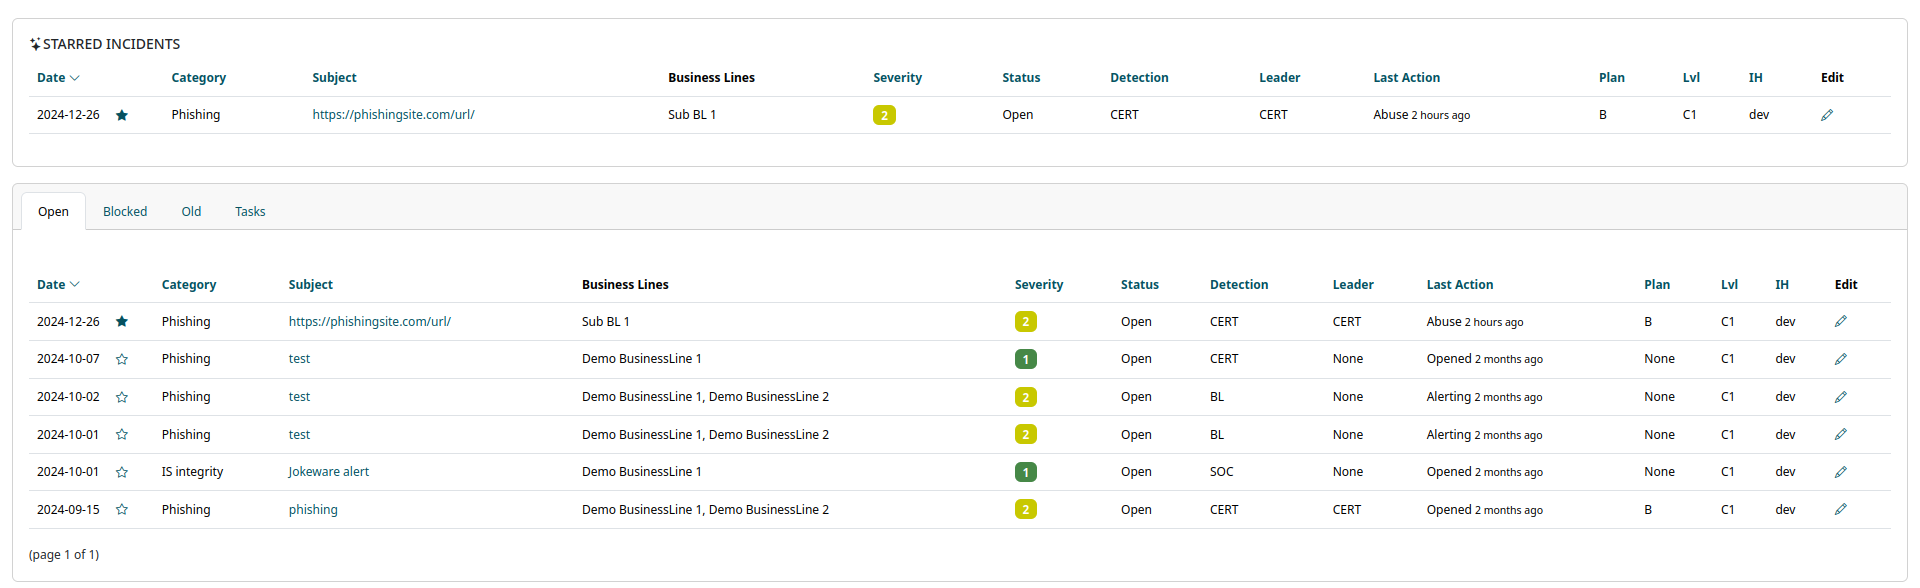Edit the 2024-10-07 Phishing test incident

(1840, 359)
